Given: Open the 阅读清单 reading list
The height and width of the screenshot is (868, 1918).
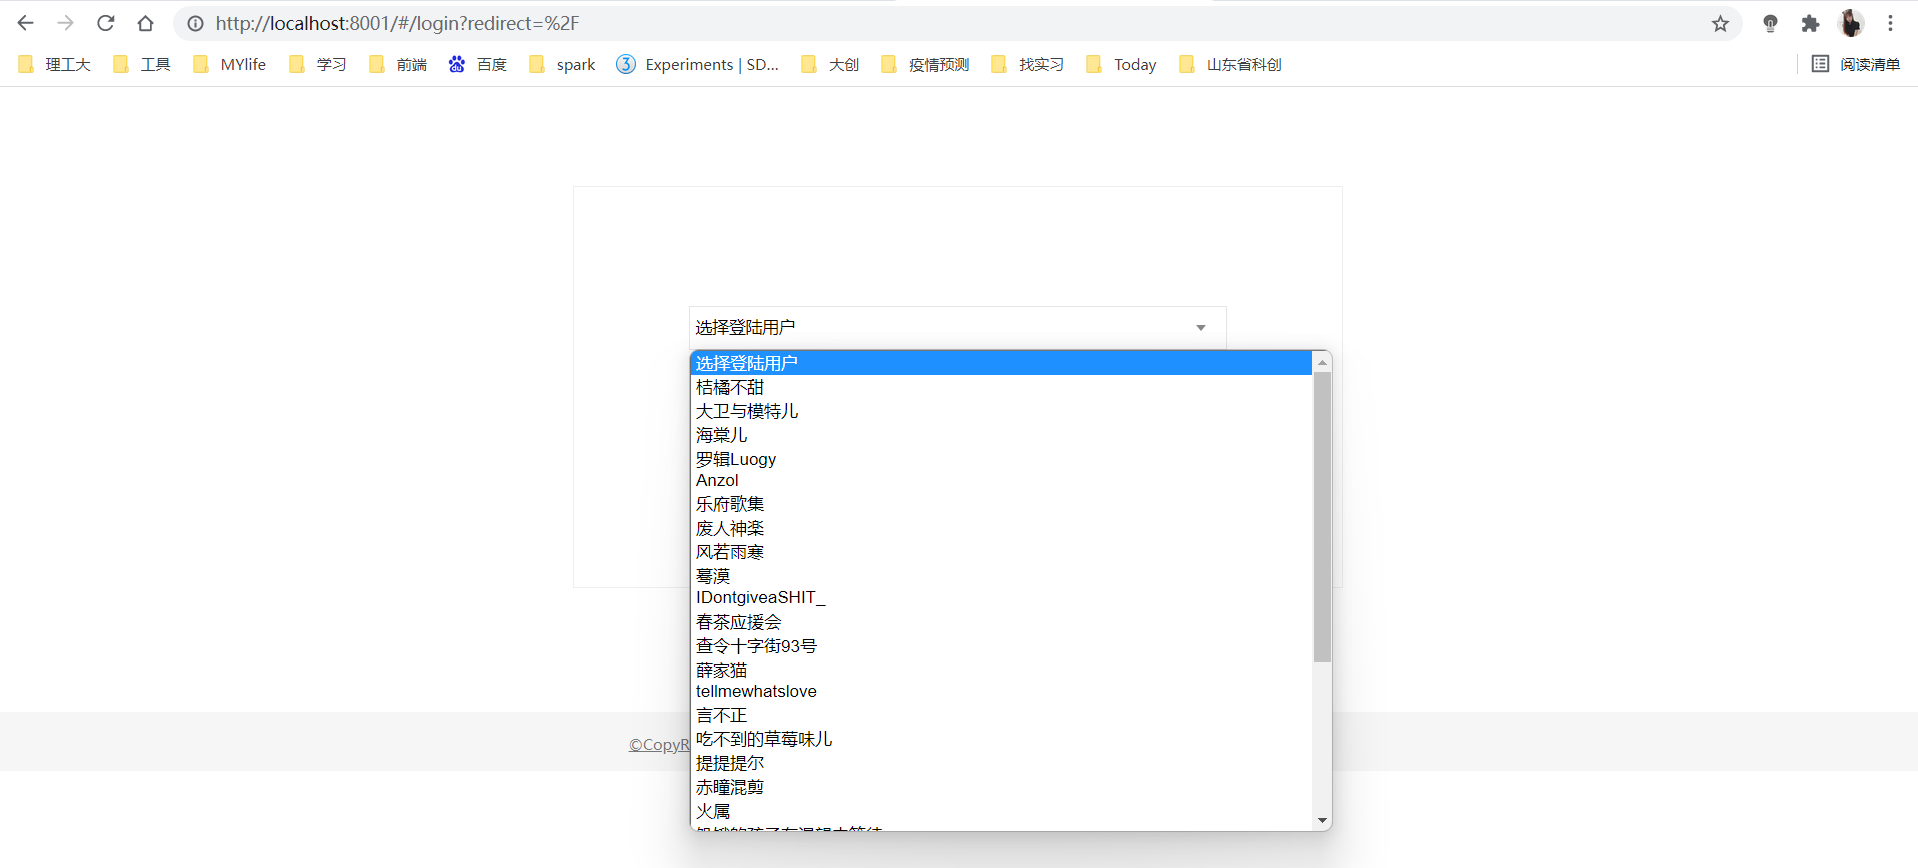Looking at the screenshot, I should pyautogui.click(x=1856, y=64).
